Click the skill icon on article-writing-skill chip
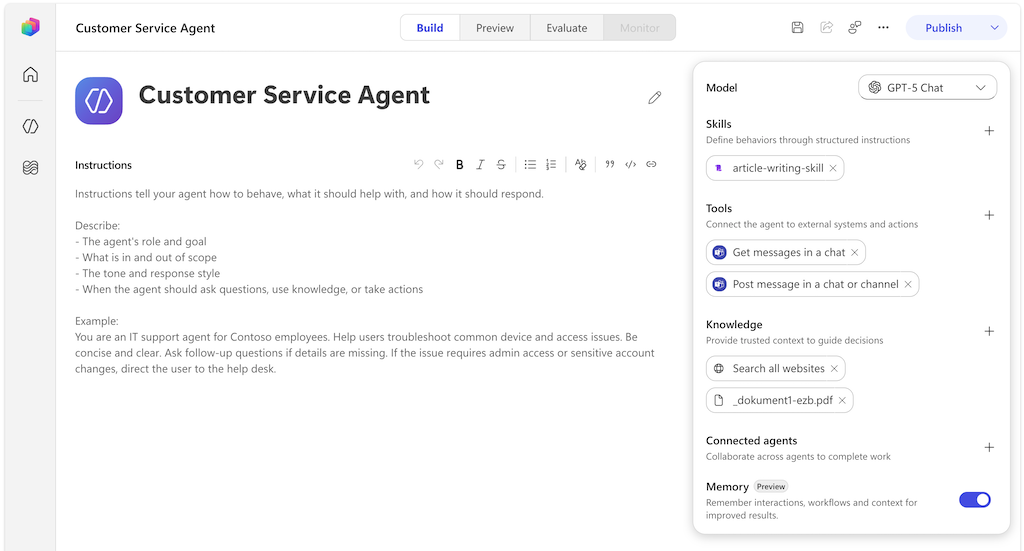This screenshot has width=1024, height=551. 719,168
